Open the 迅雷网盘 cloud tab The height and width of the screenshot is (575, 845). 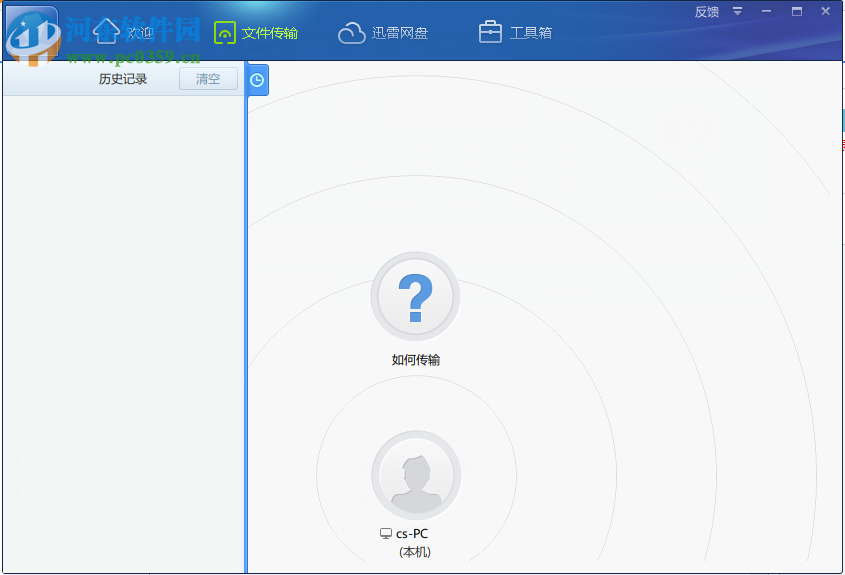(383, 33)
